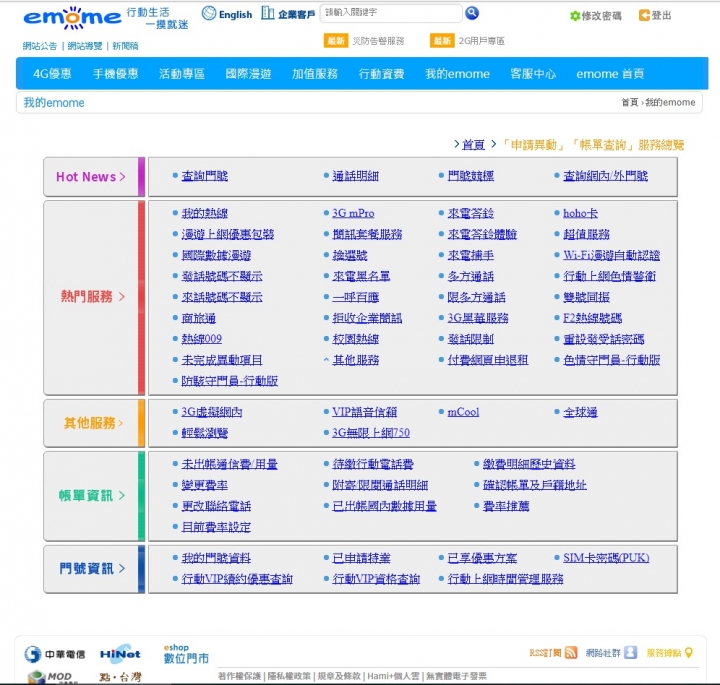
Task: Open 通話明細 link
Action: 356,176
